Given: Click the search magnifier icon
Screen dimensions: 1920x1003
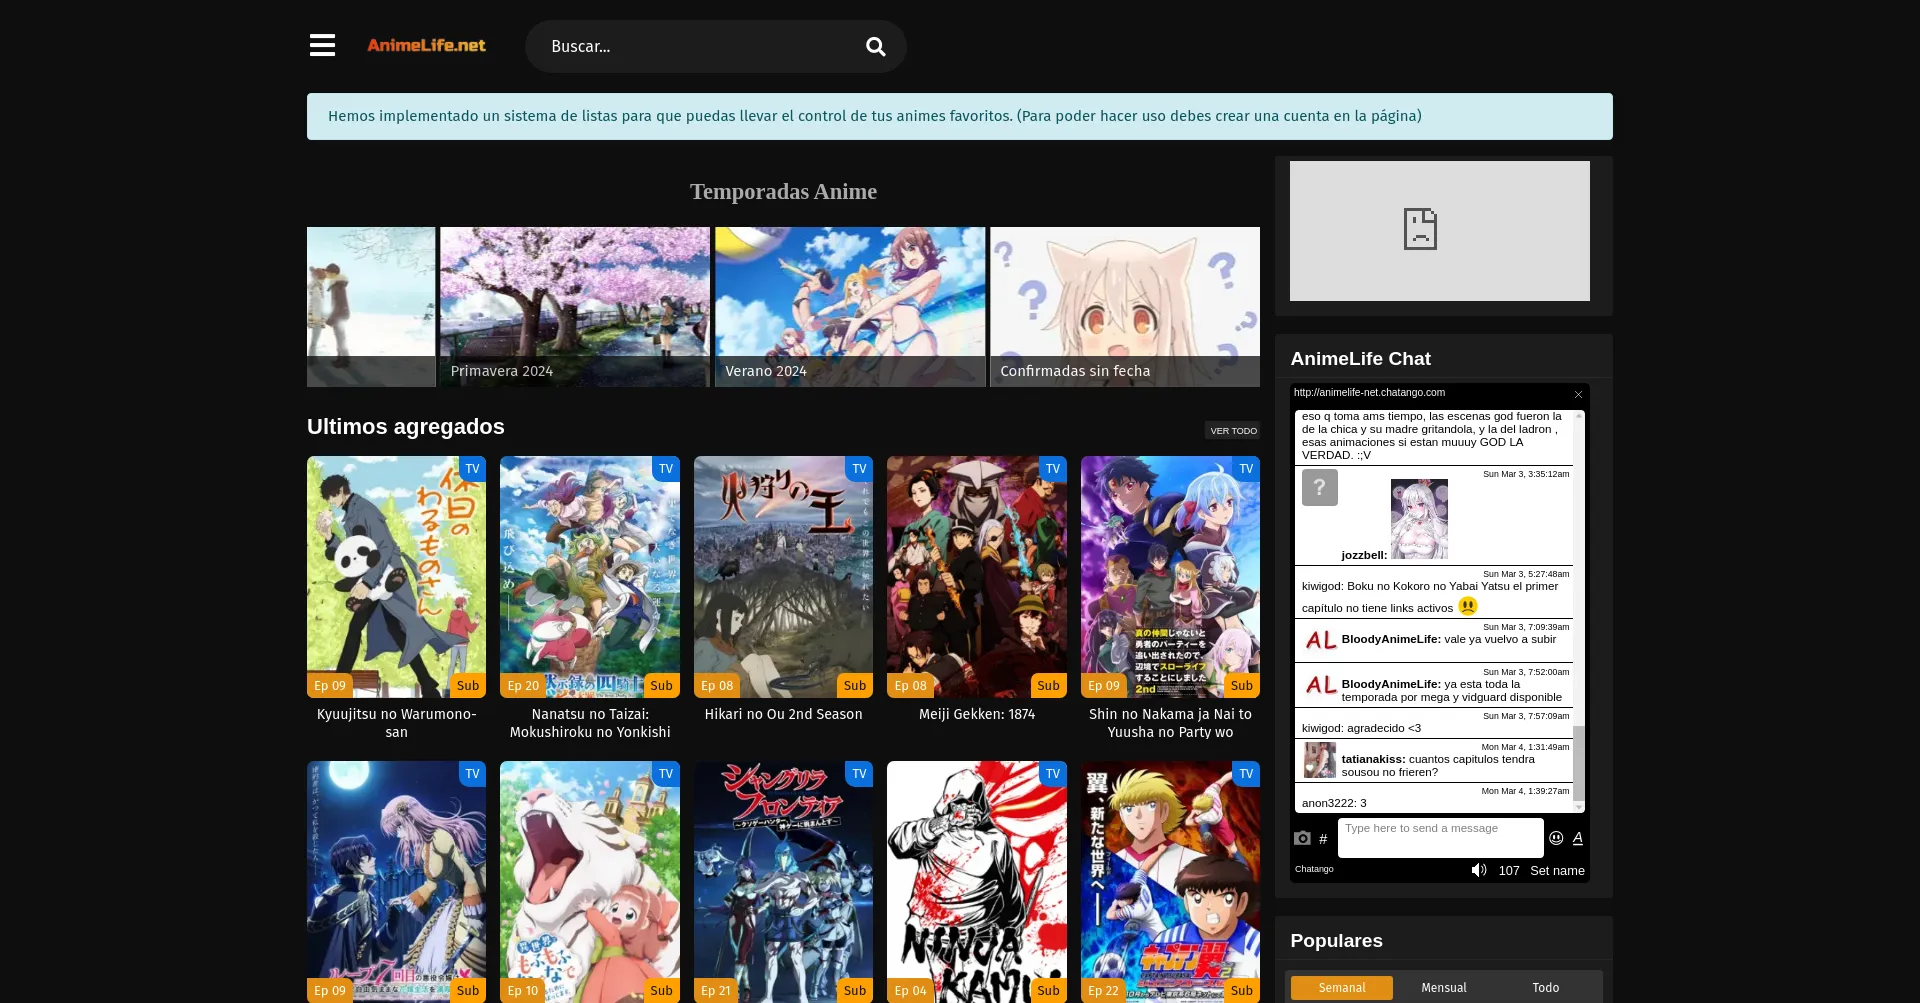Looking at the screenshot, I should [x=876, y=47].
